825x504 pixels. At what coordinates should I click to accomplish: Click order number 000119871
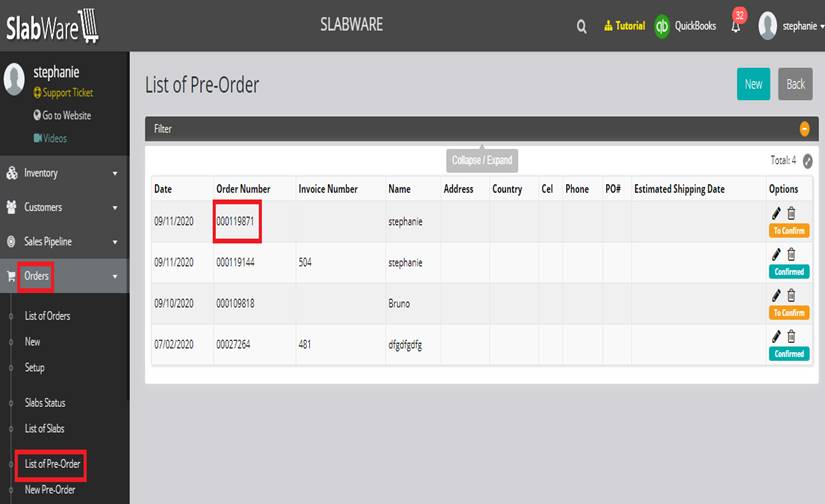click(x=235, y=221)
